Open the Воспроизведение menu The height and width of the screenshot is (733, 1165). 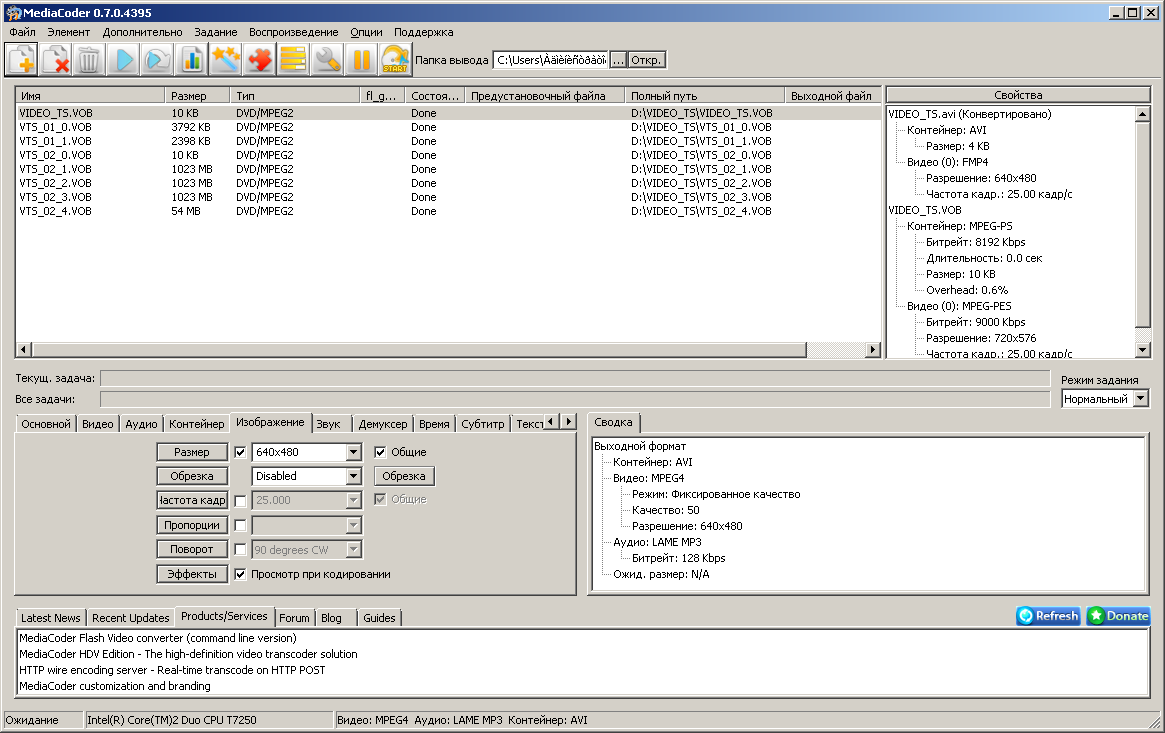pos(293,32)
